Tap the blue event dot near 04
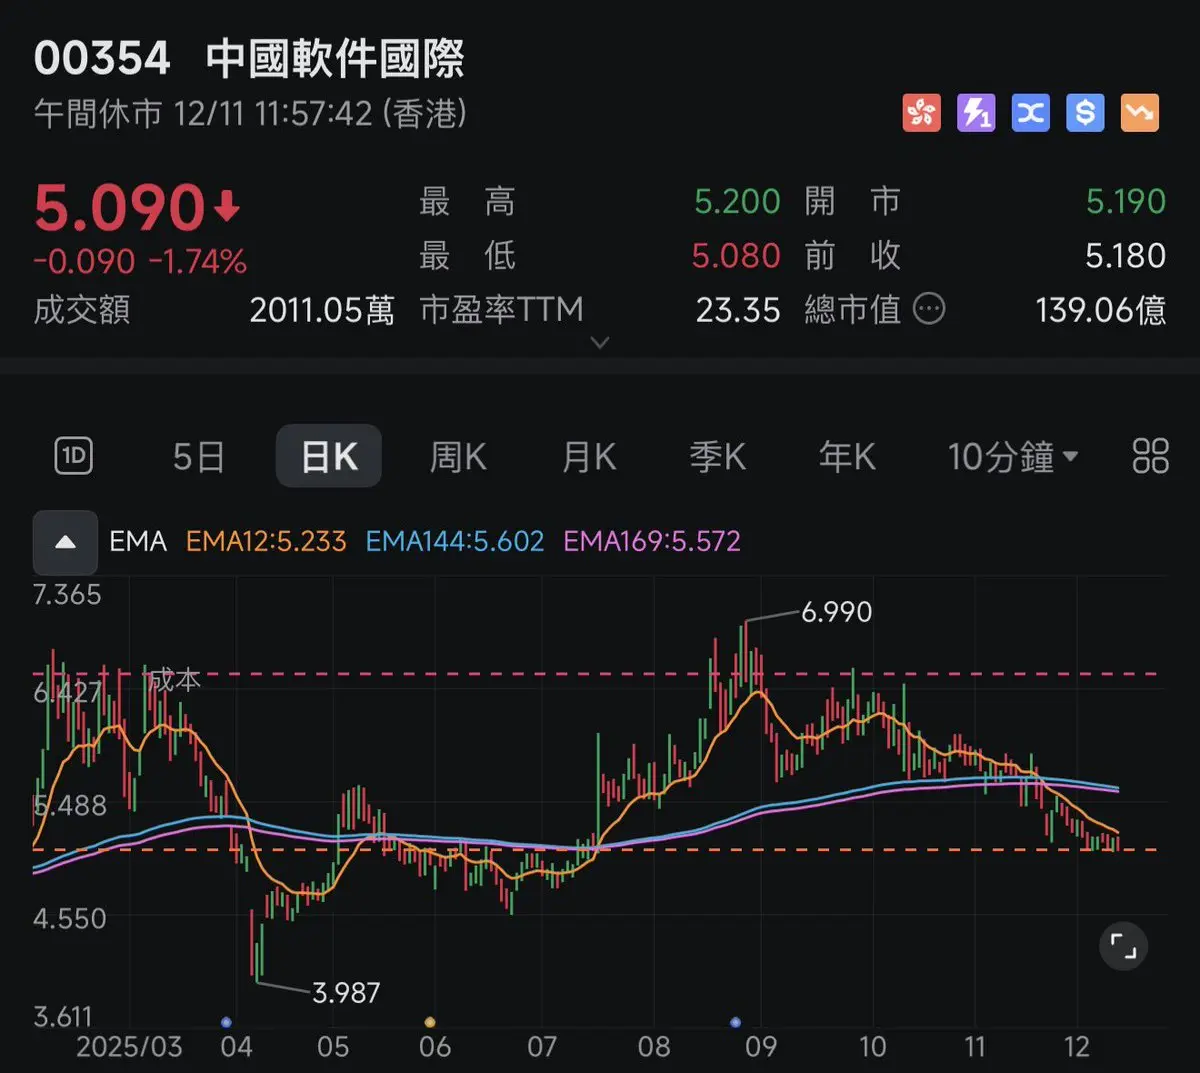The width and height of the screenshot is (1200, 1073). coord(226,1022)
